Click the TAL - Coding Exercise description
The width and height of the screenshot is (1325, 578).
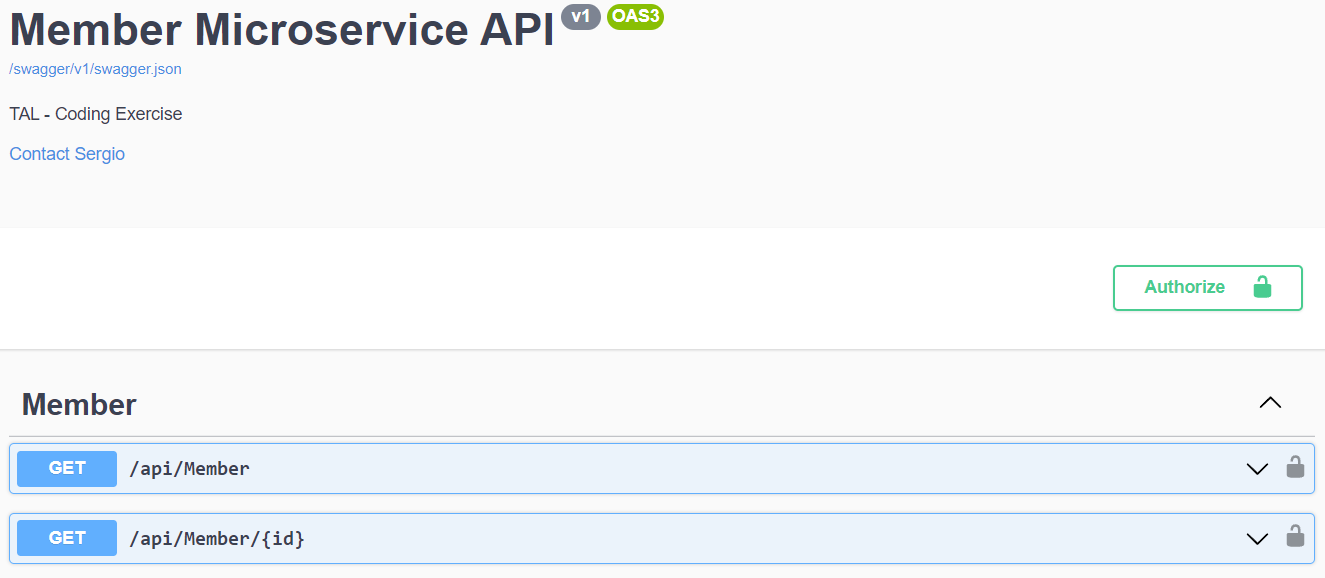(95, 113)
